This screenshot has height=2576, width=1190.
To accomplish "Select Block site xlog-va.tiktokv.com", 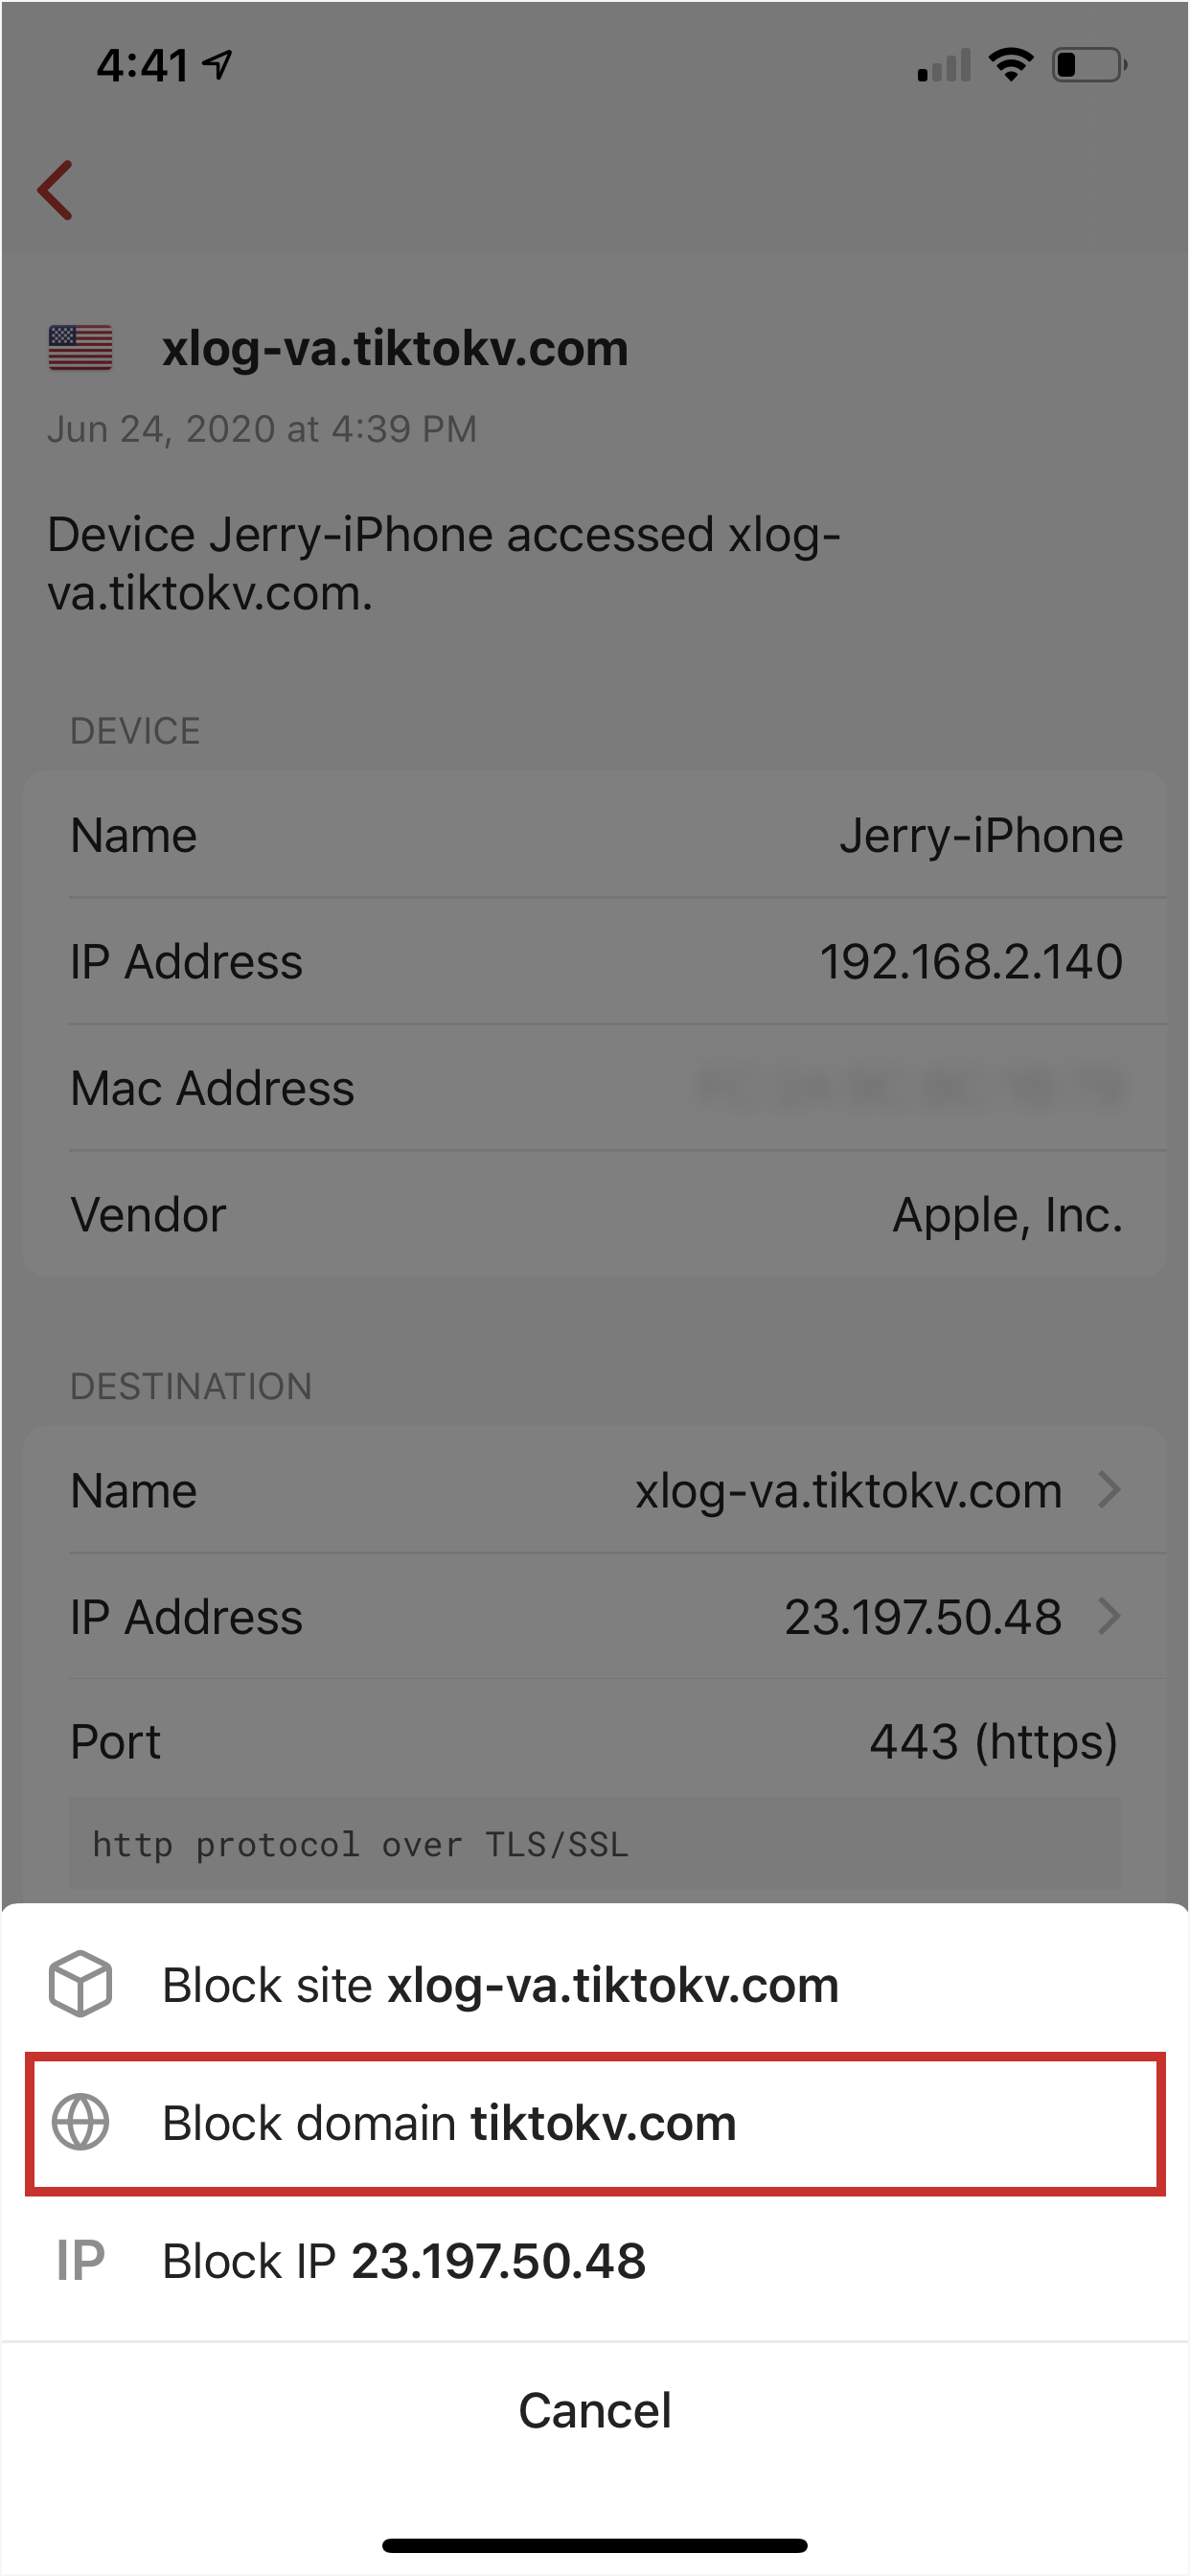I will [595, 1984].
